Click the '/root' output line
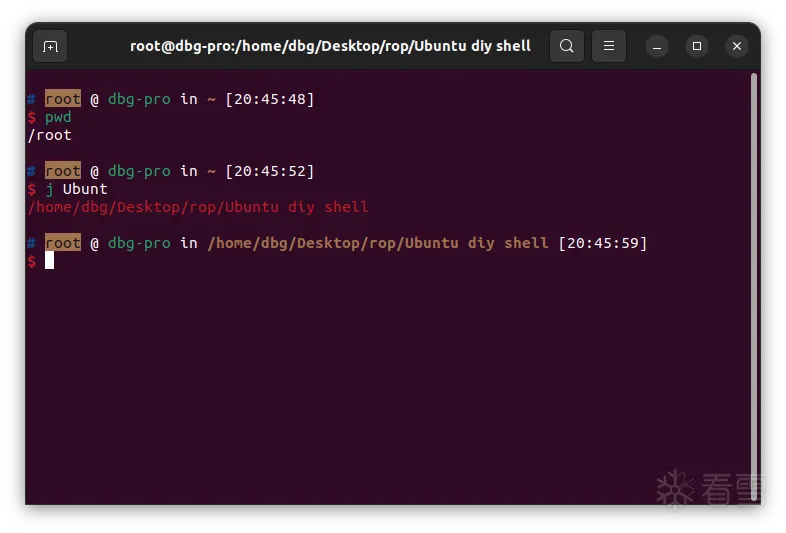 click(50, 135)
